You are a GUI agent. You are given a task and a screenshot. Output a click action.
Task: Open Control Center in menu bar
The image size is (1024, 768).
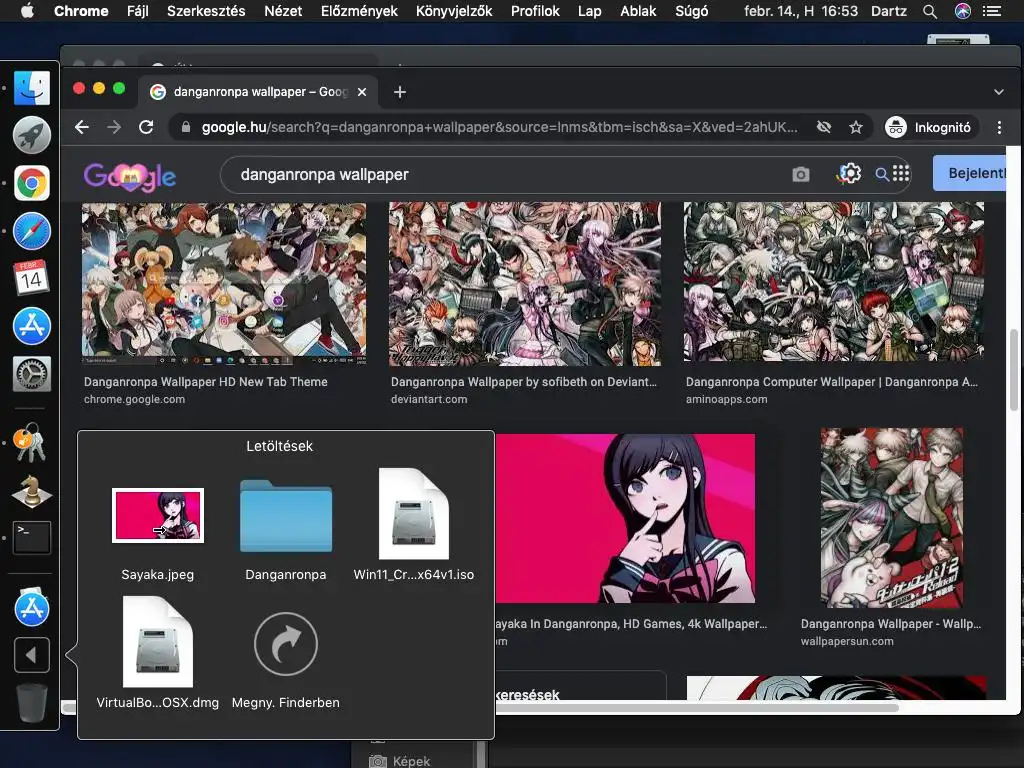pyautogui.click(x=991, y=11)
